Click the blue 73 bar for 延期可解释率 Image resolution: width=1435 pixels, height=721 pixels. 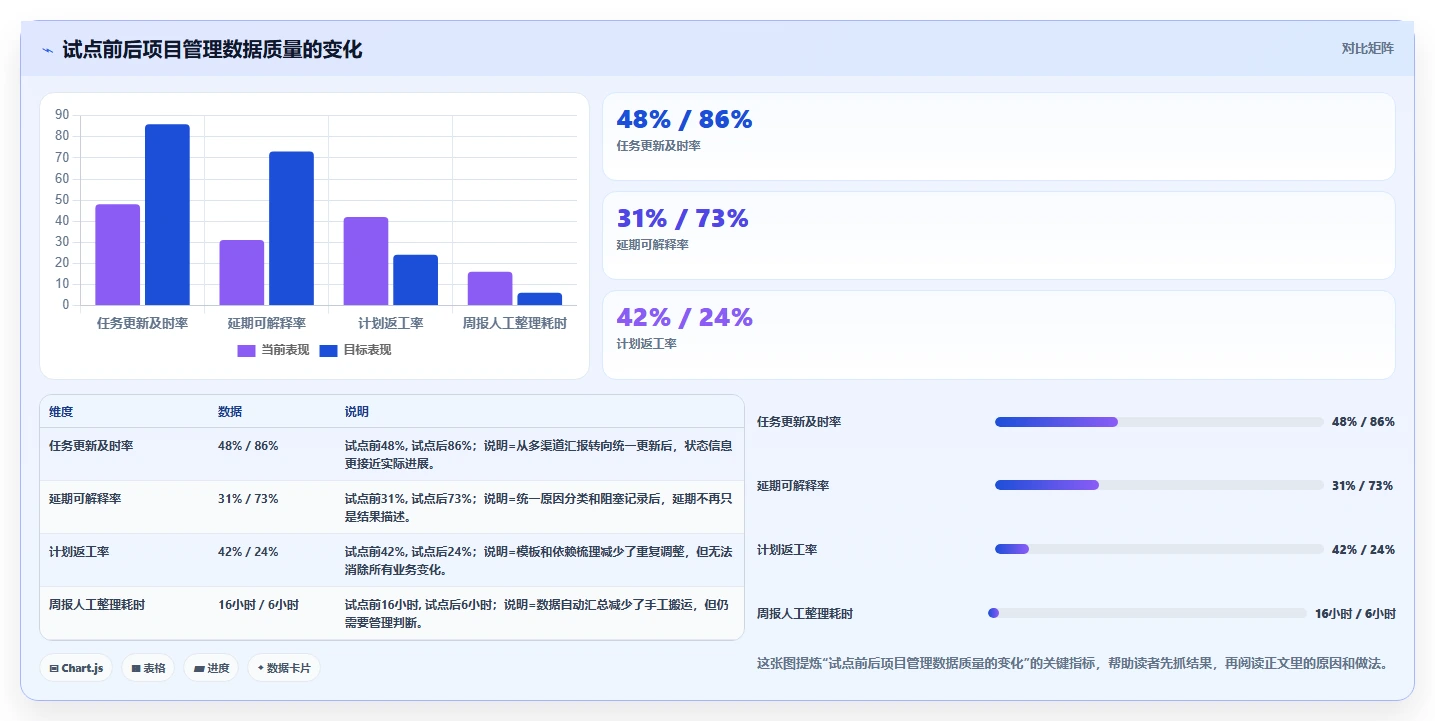coord(291,228)
